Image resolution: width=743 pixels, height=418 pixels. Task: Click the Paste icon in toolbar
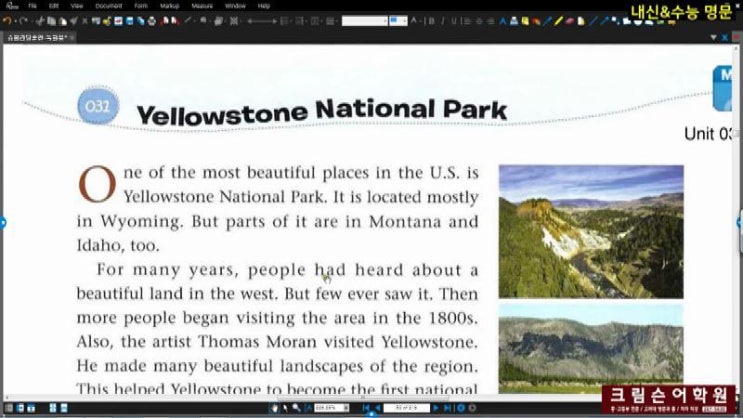pos(63,21)
